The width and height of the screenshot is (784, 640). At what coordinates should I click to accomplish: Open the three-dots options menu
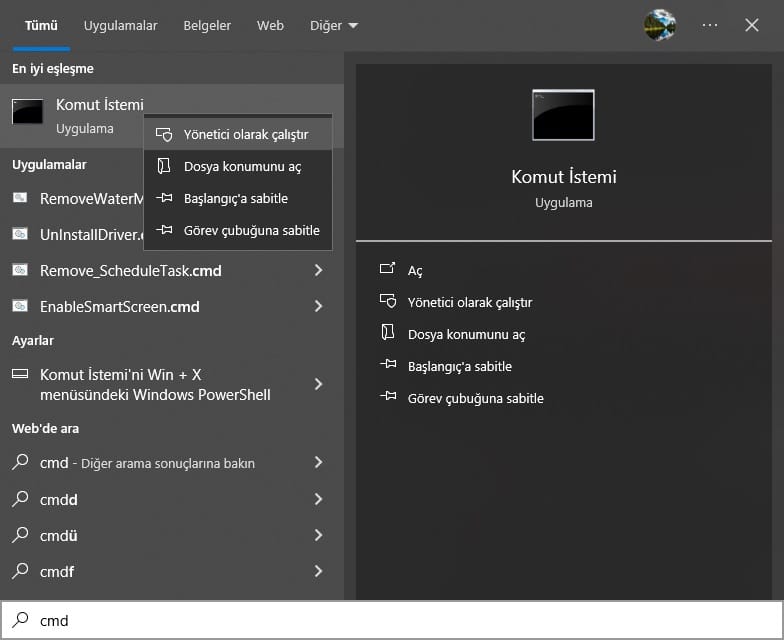click(710, 25)
